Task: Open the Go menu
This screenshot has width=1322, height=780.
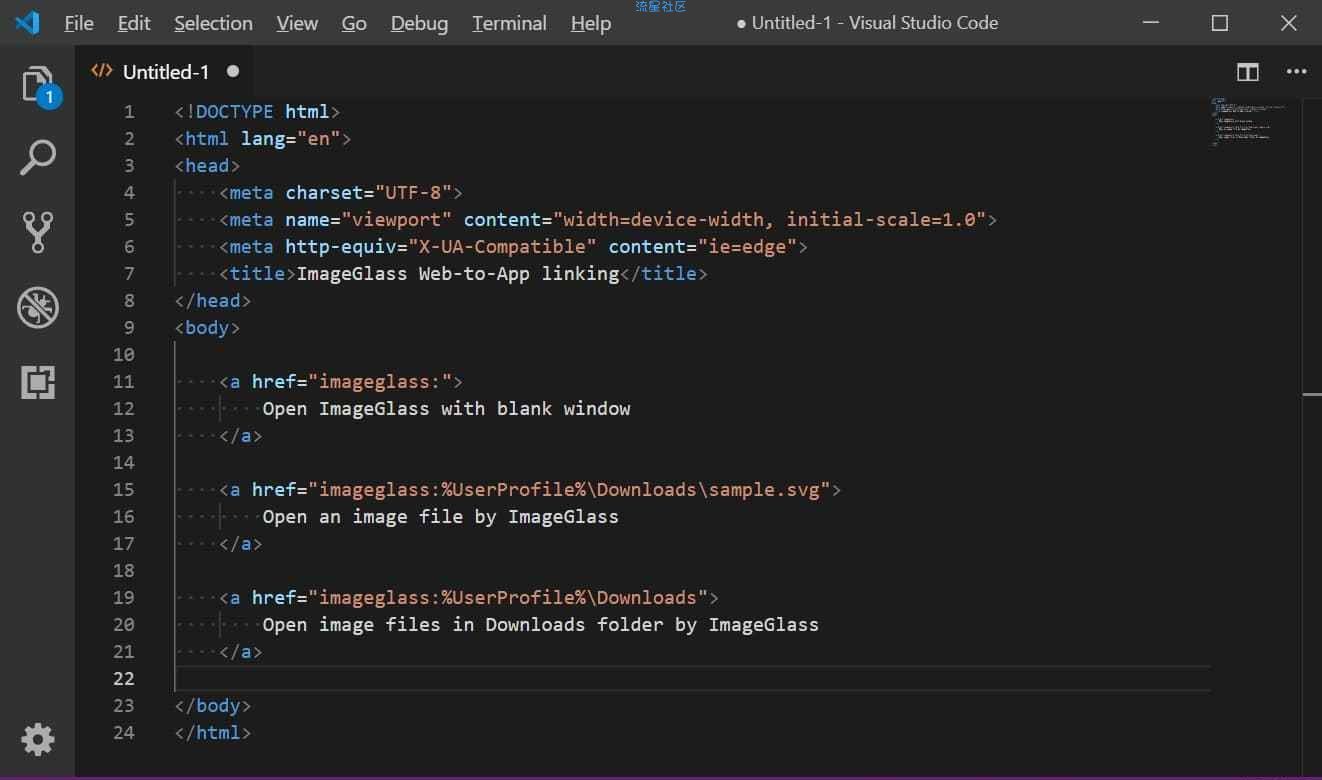Action: pos(354,23)
